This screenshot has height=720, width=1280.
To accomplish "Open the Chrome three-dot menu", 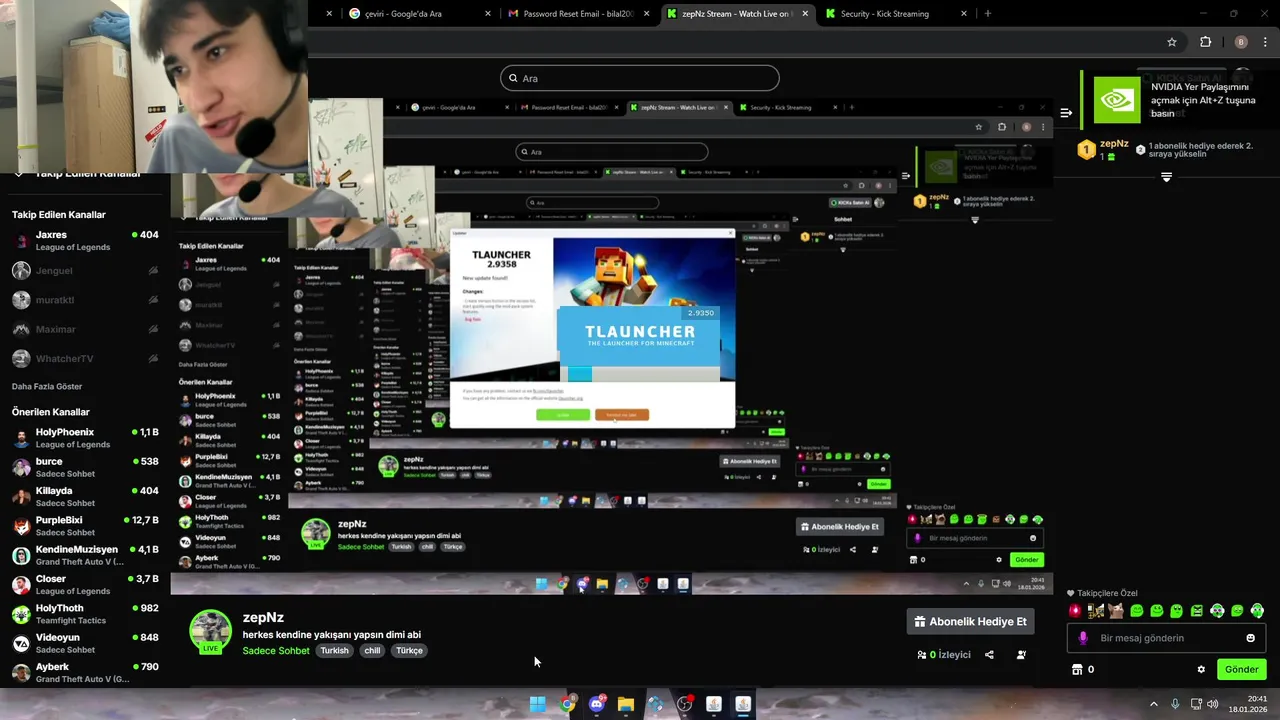I will point(1265,42).
